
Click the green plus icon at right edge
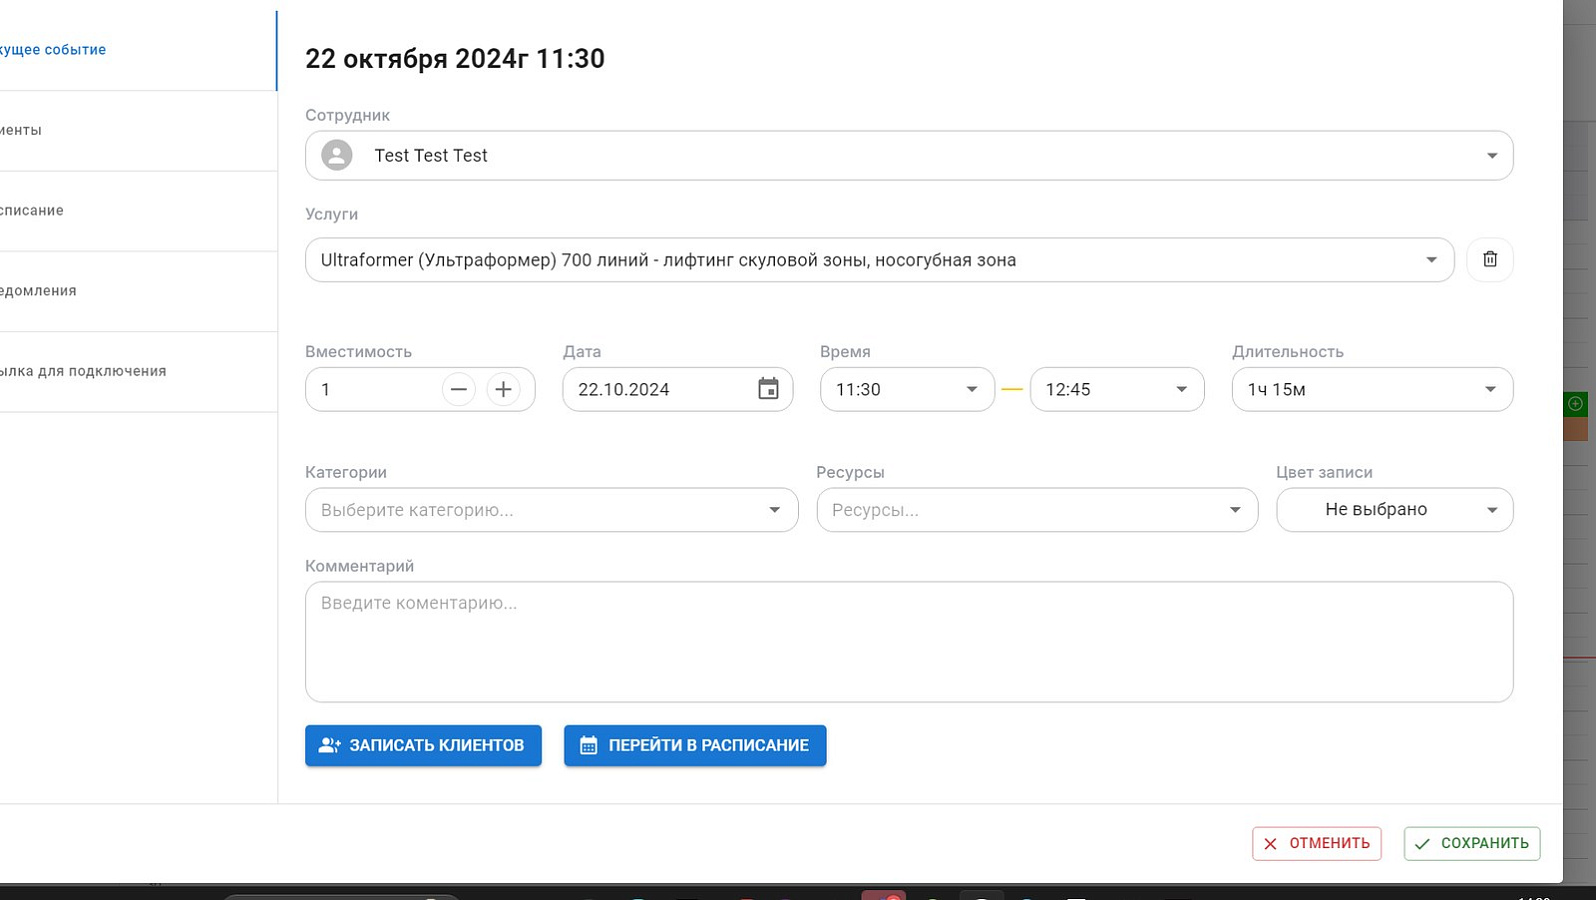[1575, 404]
